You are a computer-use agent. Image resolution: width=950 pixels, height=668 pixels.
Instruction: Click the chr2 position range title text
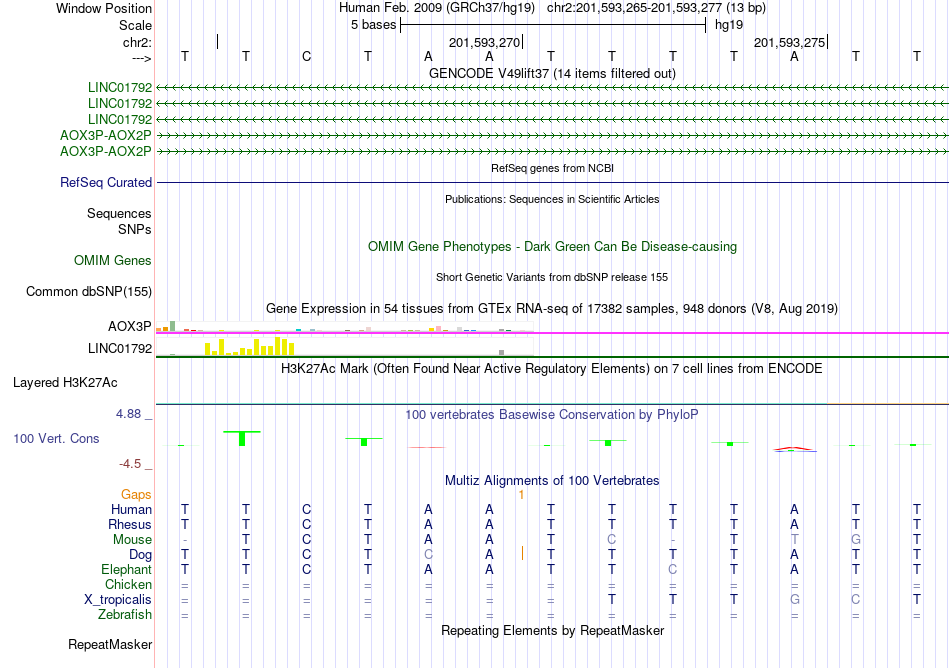click(x=656, y=8)
